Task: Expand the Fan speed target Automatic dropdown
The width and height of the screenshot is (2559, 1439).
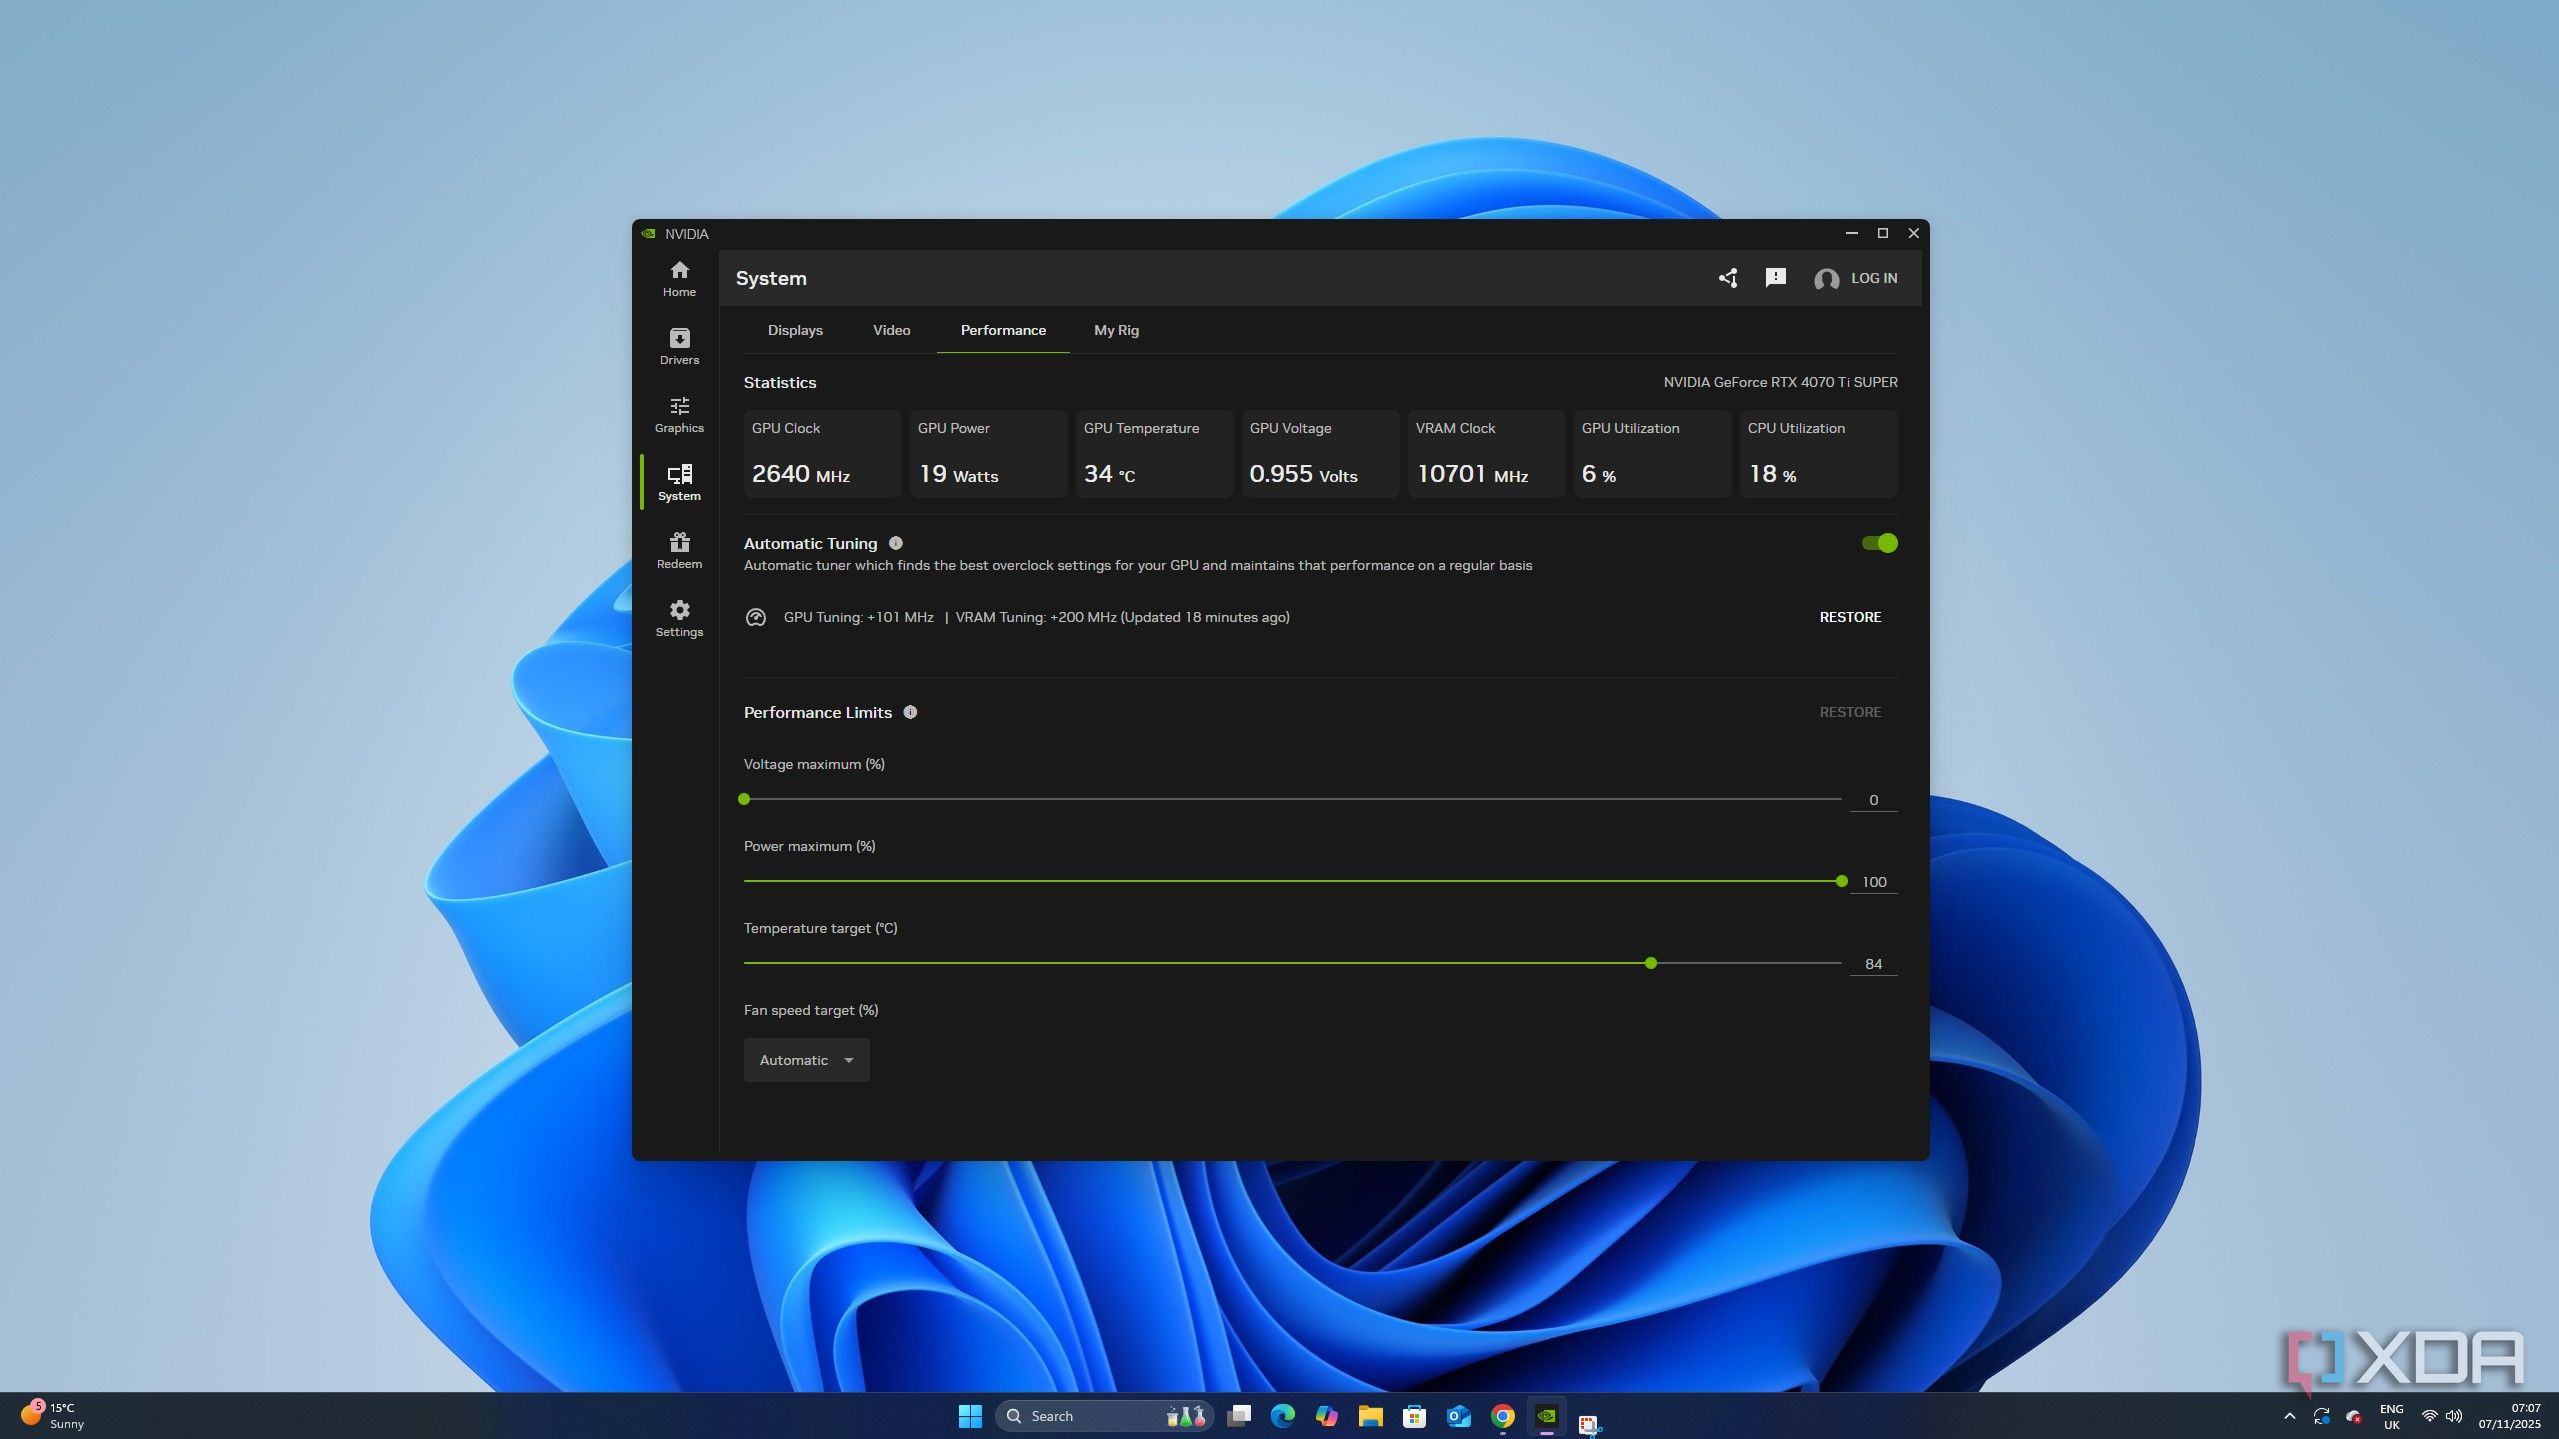Action: pos(806,1060)
